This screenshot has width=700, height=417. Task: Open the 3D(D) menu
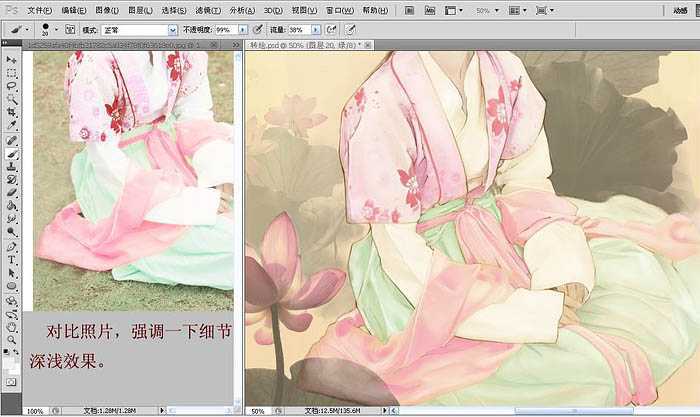click(273, 10)
